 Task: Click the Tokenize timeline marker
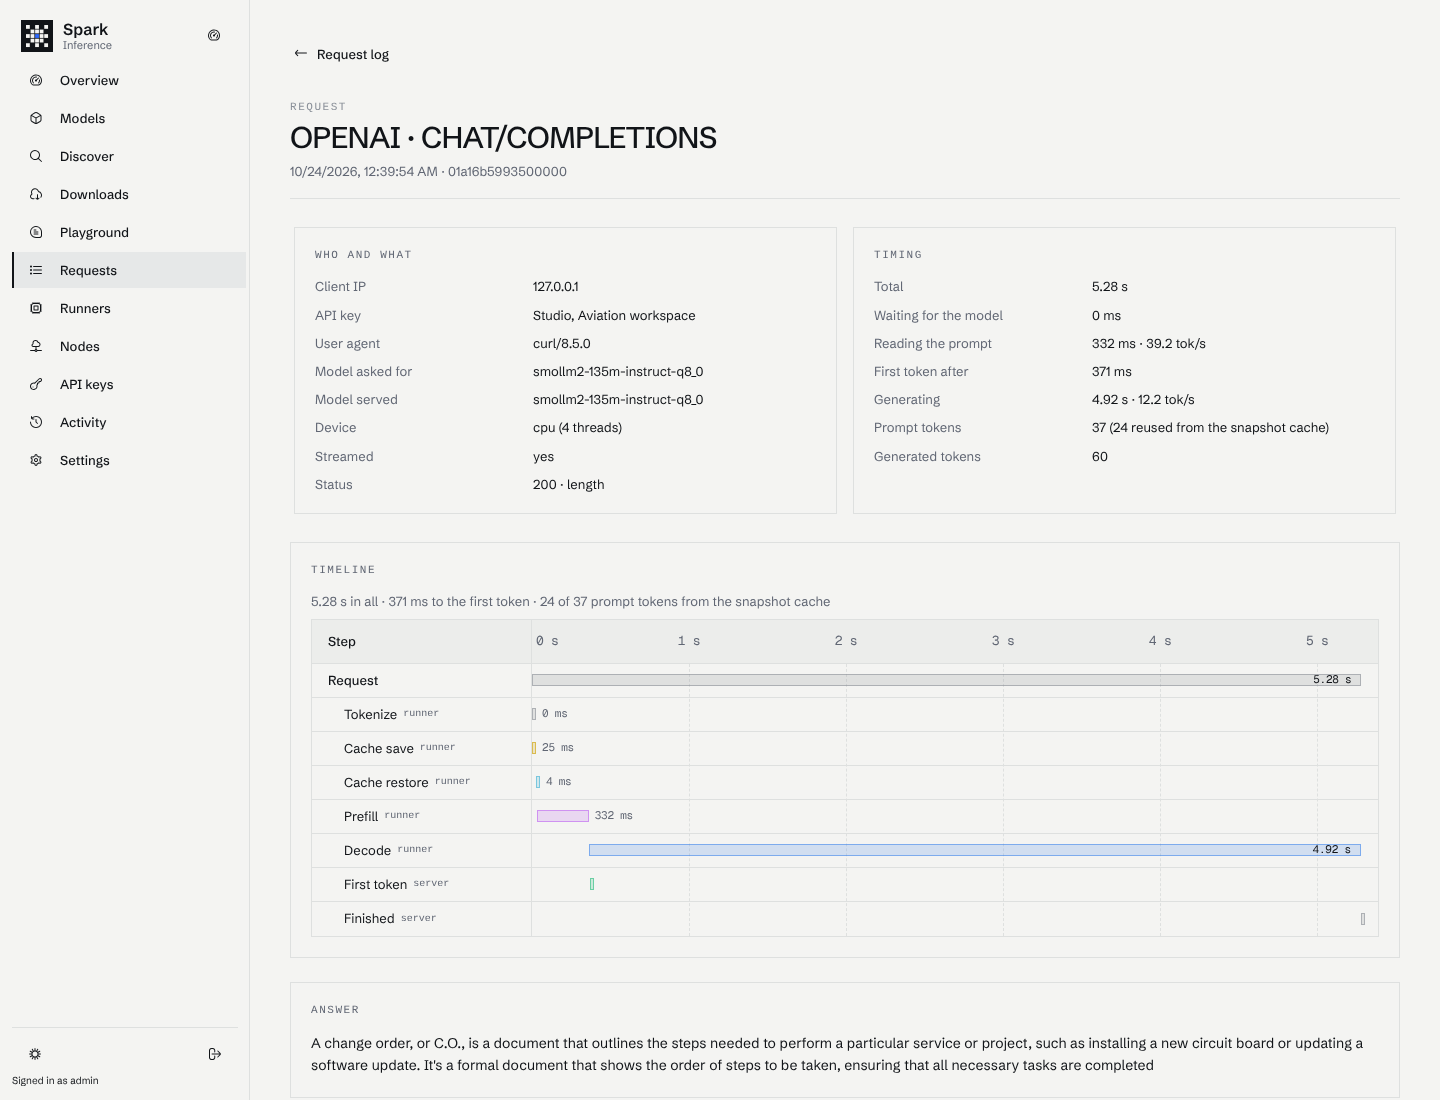pos(534,714)
